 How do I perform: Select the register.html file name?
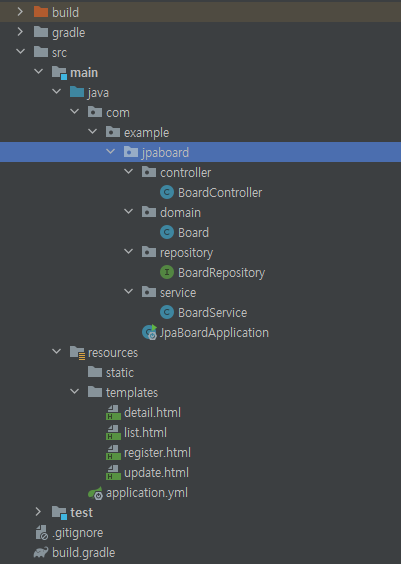(157, 453)
